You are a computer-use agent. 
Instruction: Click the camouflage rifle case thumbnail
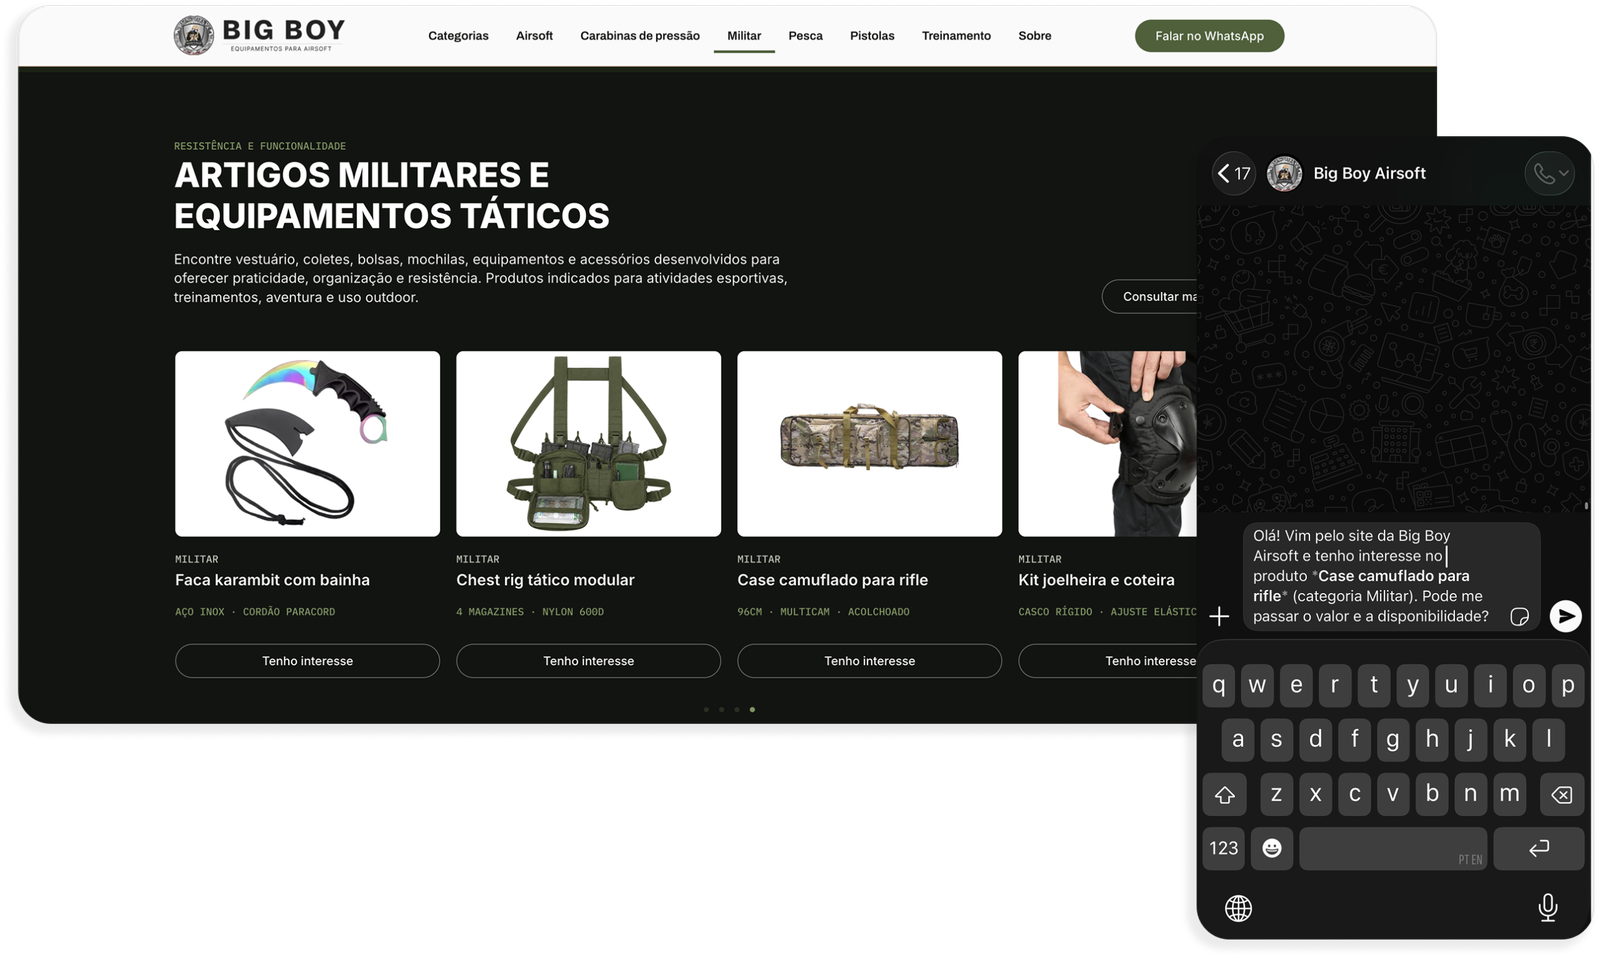pyautogui.click(x=869, y=443)
